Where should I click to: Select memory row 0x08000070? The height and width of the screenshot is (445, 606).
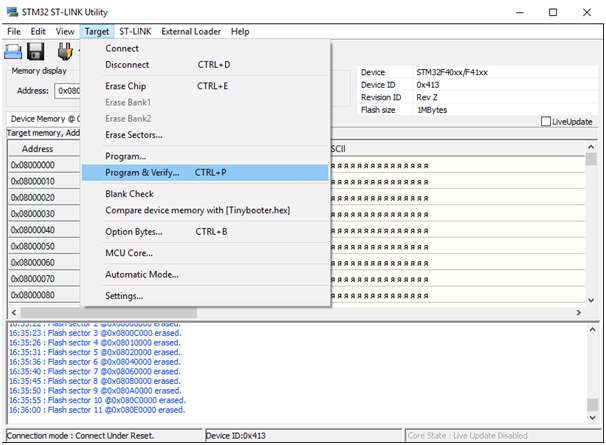point(44,279)
